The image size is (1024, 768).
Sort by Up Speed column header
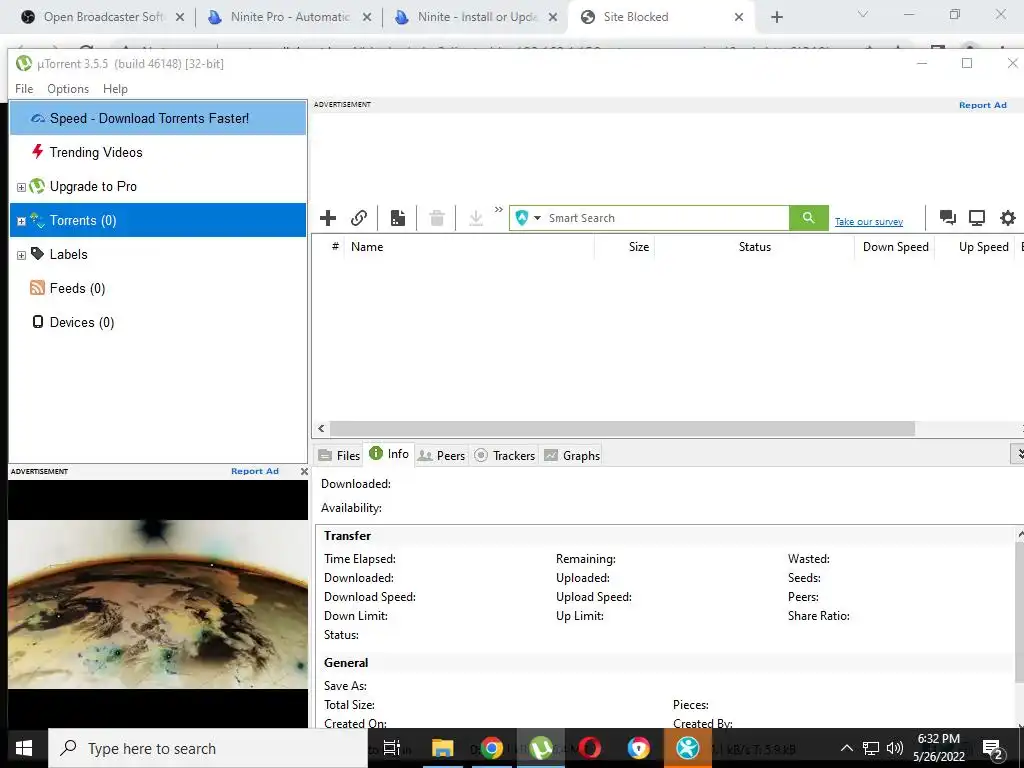click(x=974, y=247)
